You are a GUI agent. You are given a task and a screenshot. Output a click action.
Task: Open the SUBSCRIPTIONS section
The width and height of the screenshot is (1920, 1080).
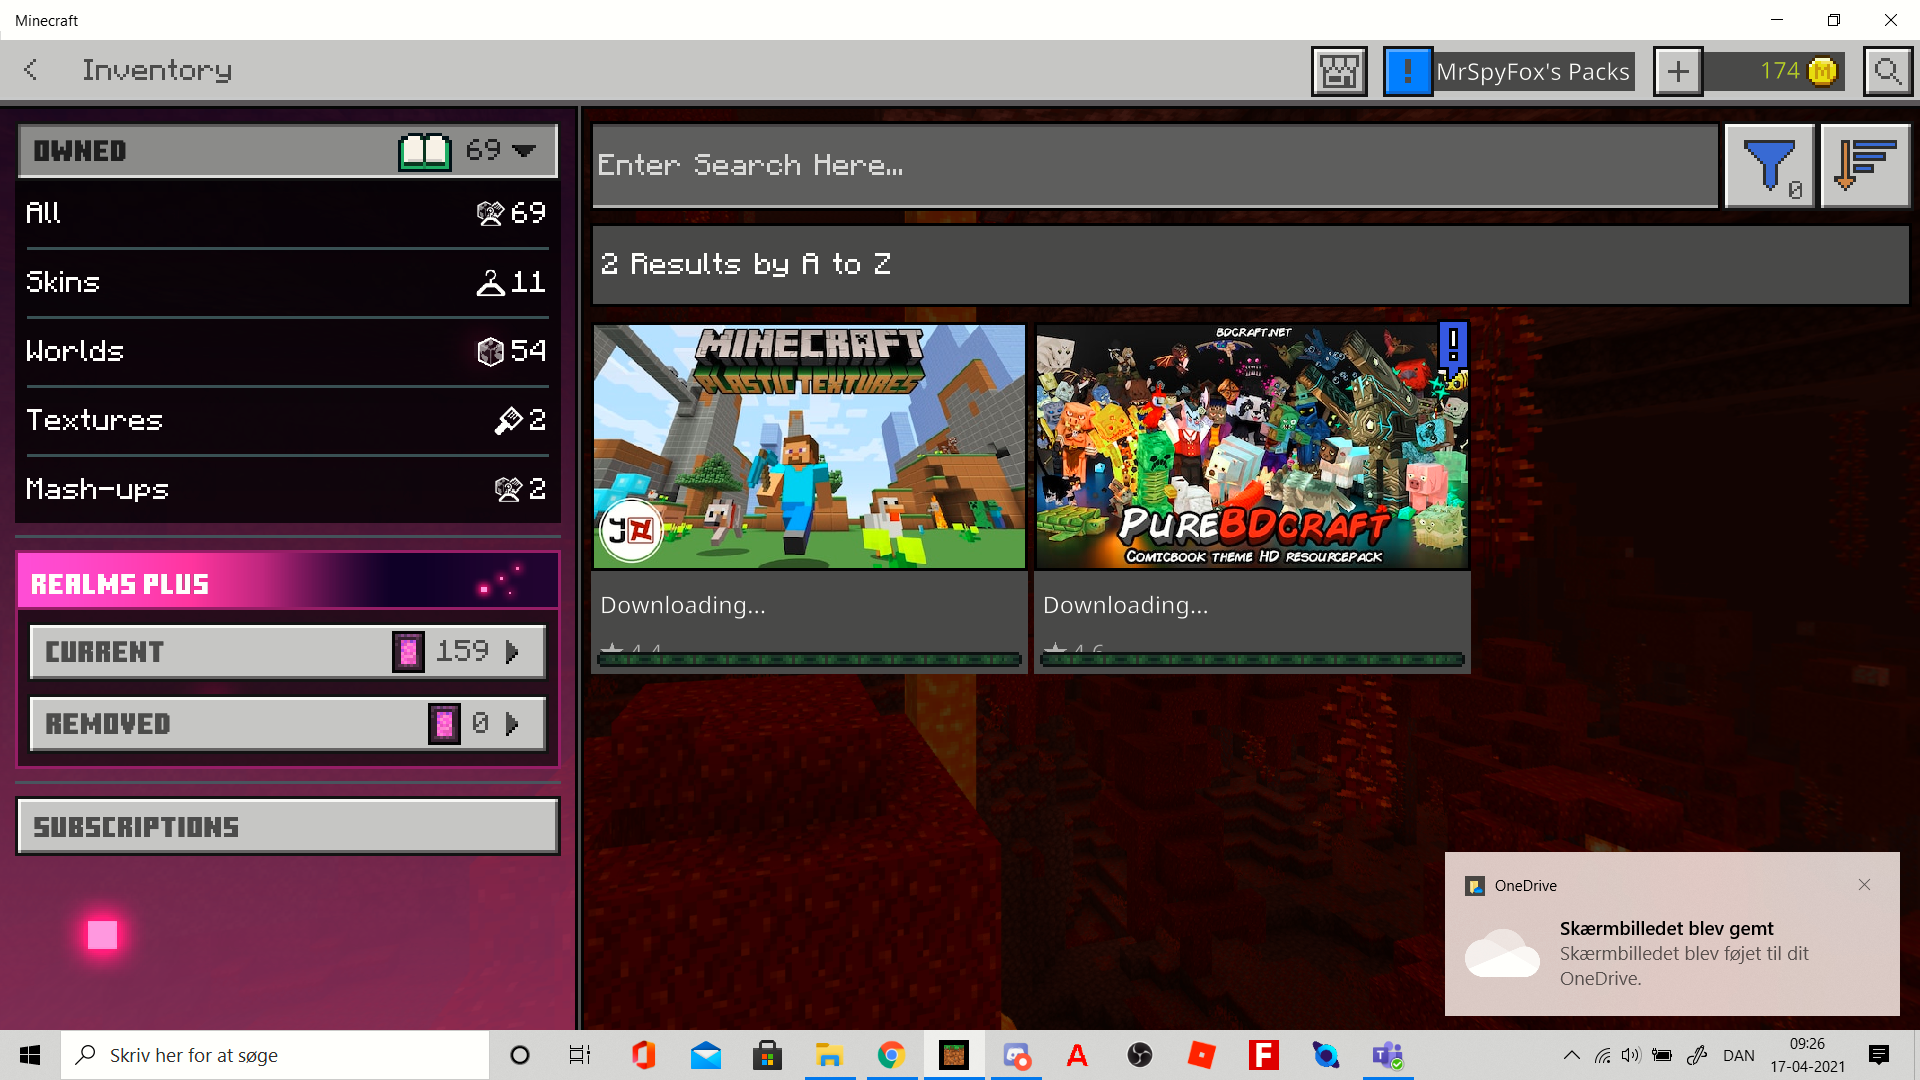click(288, 827)
